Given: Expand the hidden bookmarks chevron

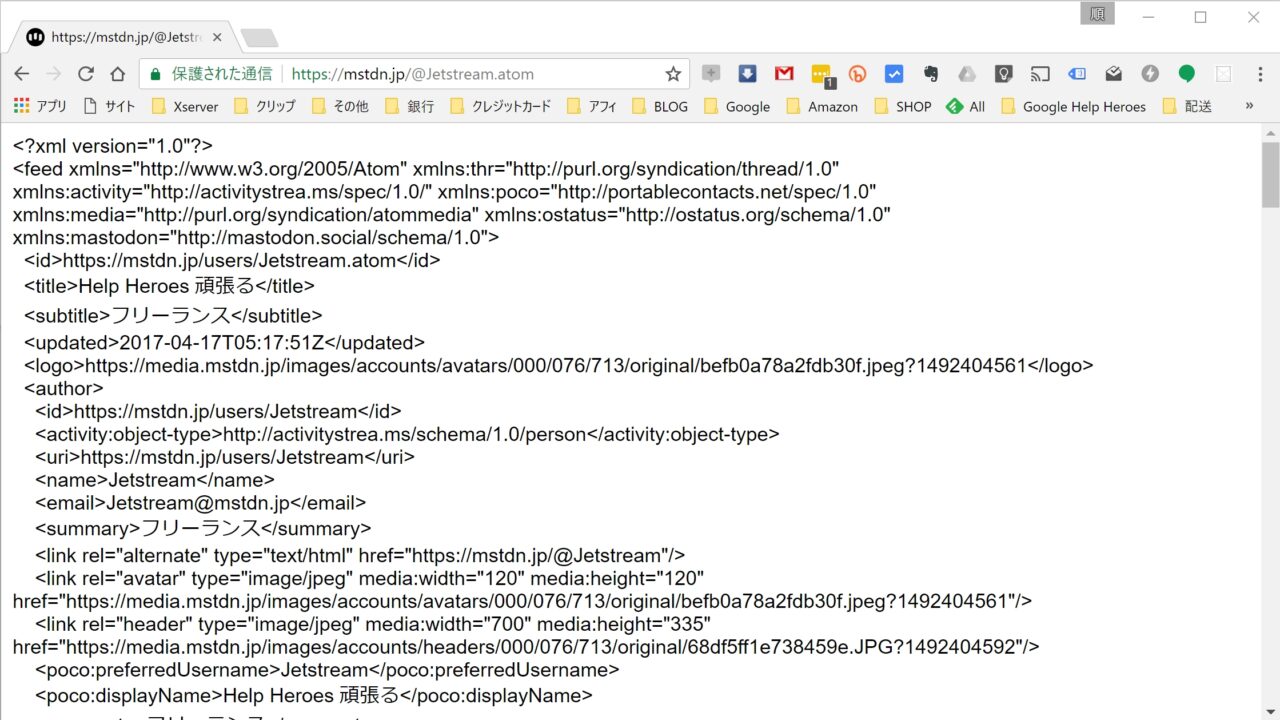Looking at the screenshot, I should click(1249, 106).
